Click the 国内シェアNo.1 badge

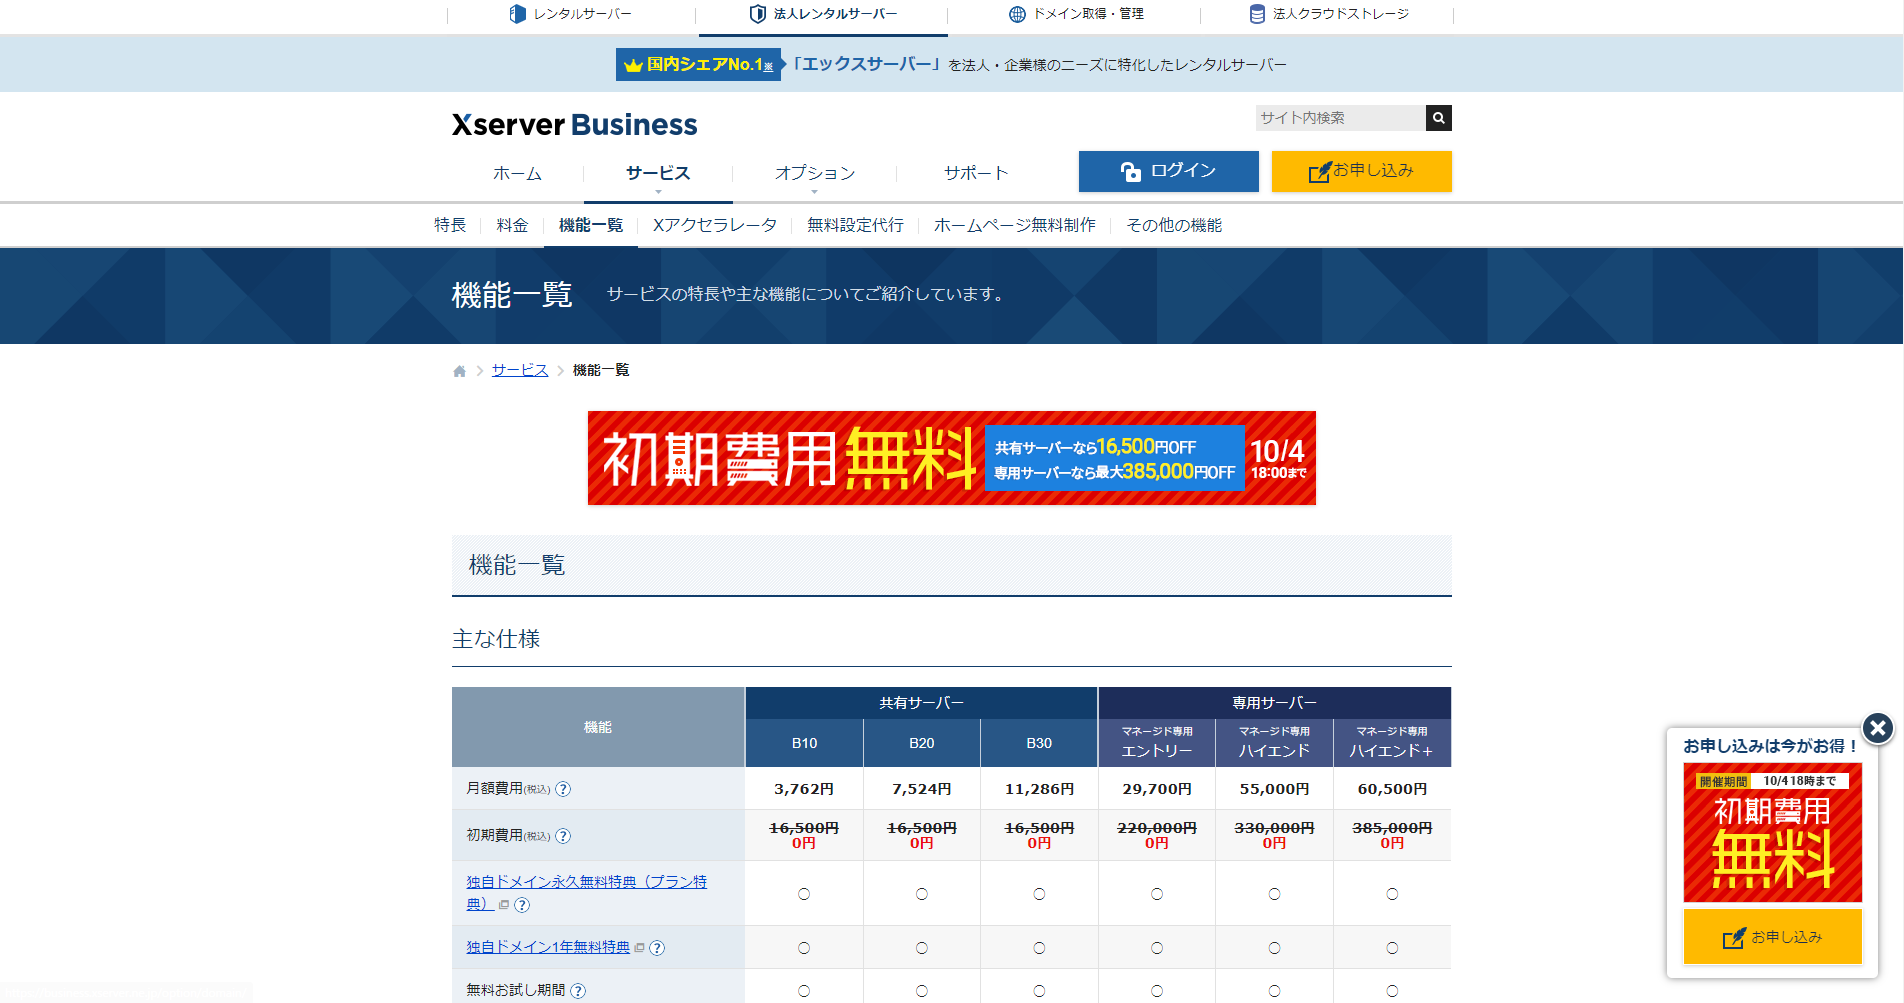(698, 65)
